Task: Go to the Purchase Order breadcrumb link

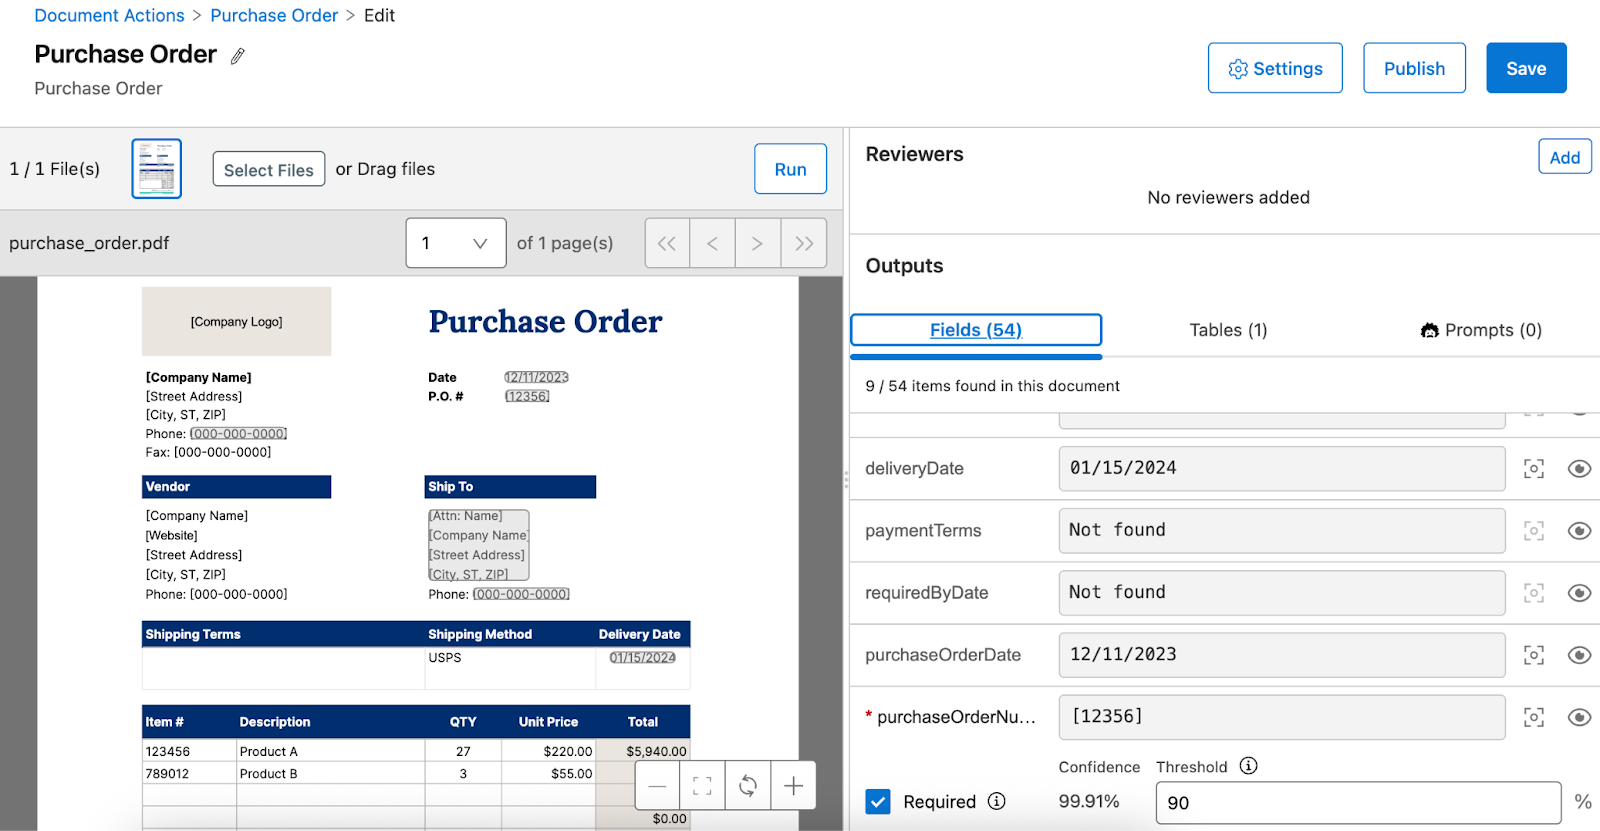Action: pos(274,15)
